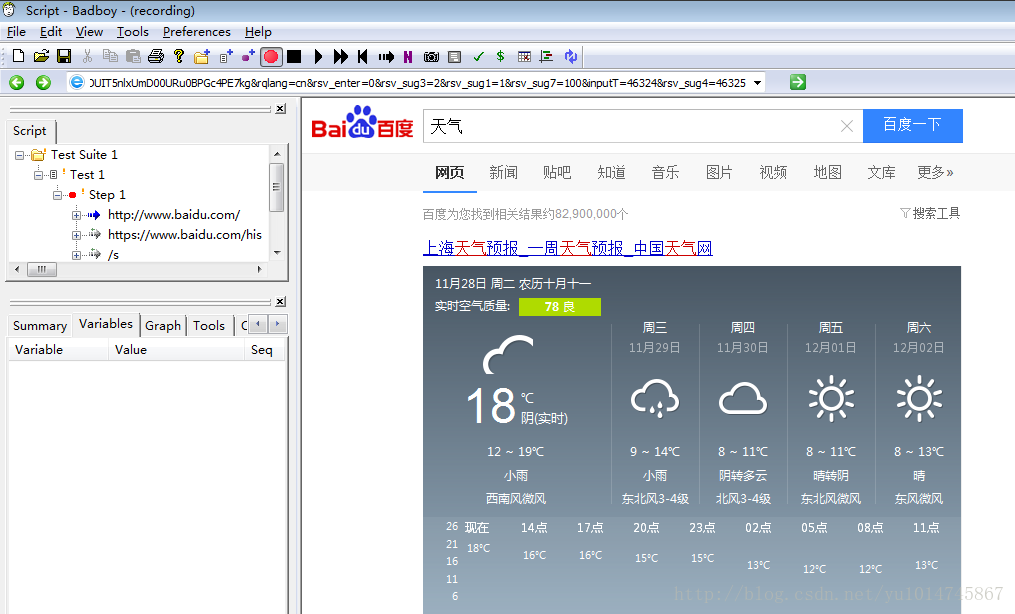
Task: Open the File menu
Action: pos(16,32)
